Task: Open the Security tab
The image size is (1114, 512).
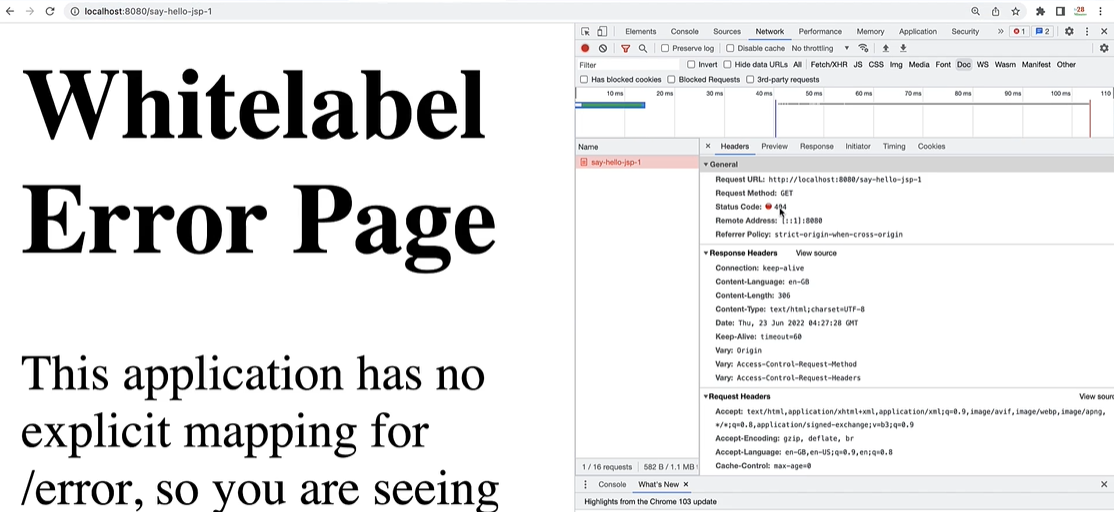Action: point(965,31)
